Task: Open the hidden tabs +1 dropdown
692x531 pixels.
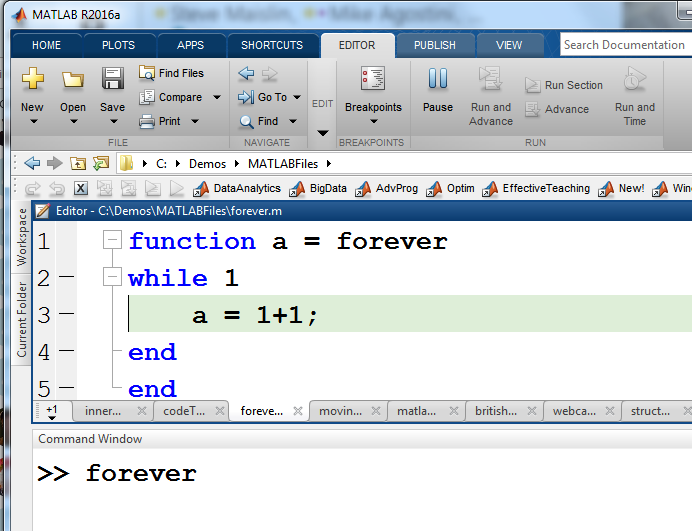Action: point(52,411)
